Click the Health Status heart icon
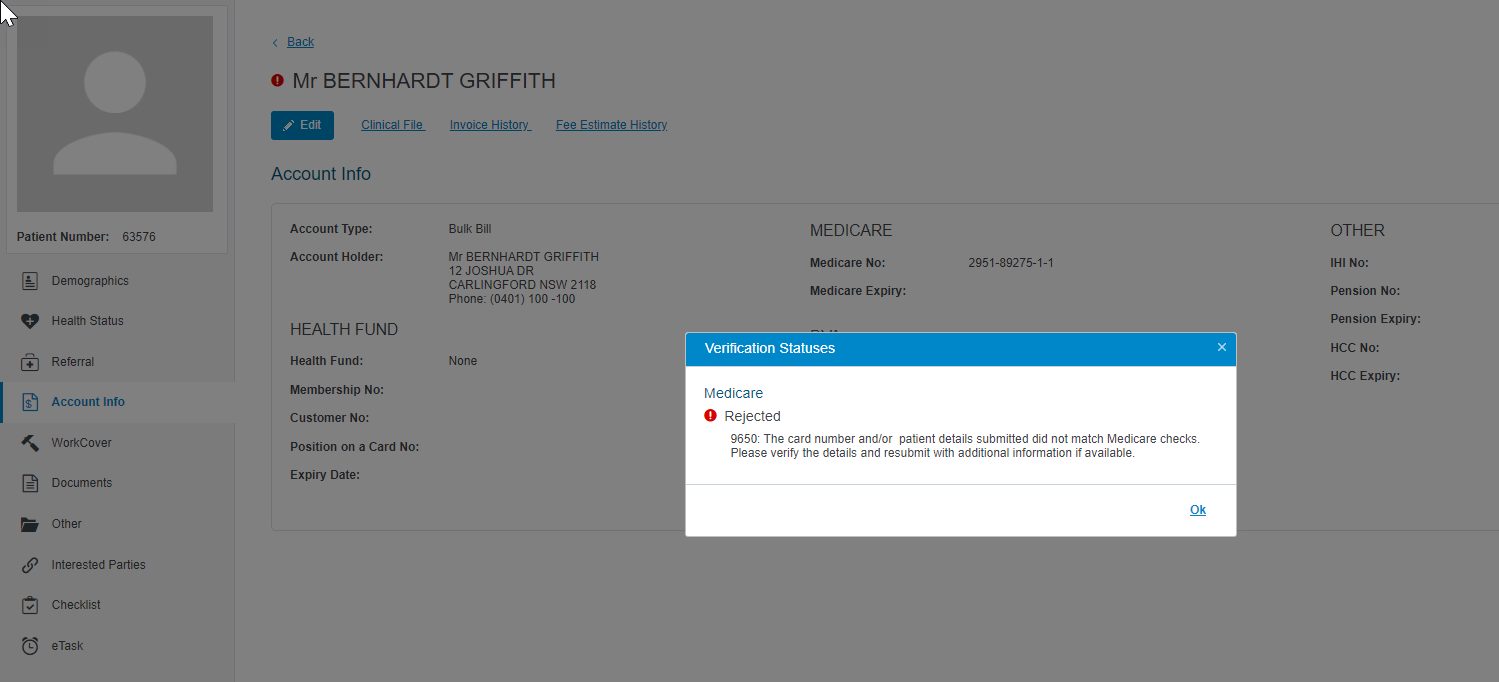This screenshot has height=682, width=1499. [x=31, y=321]
